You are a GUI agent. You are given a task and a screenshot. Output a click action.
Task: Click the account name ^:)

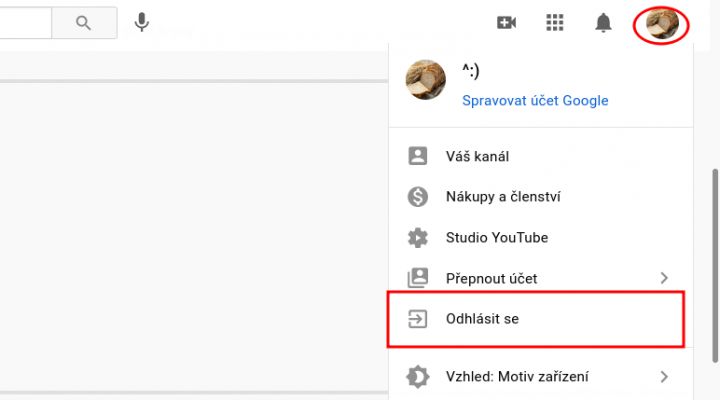[x=471, y=71]
